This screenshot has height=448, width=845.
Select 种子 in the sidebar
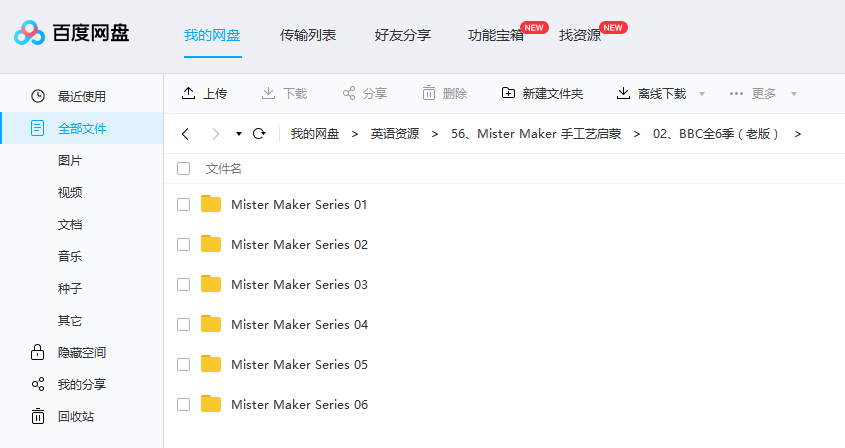[x=70, y=288]
